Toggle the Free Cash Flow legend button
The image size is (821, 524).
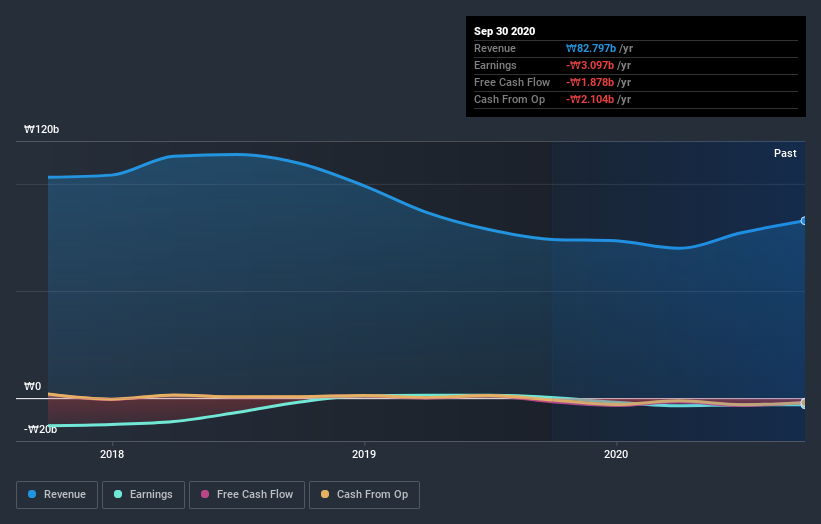[x=247, y=495]
